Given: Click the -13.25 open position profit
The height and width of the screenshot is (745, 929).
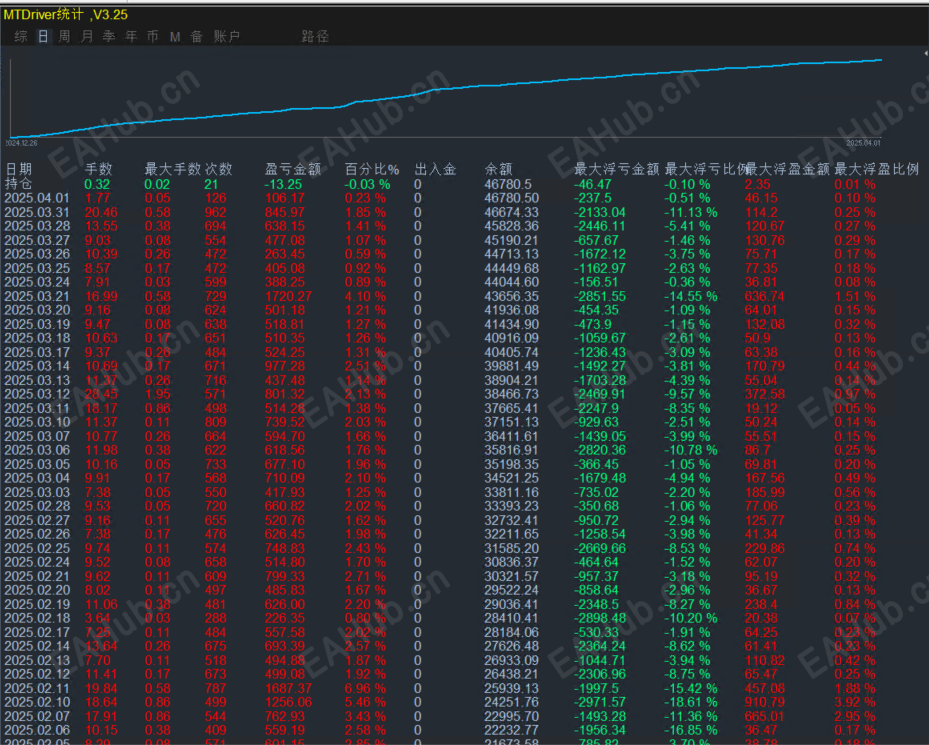Looking at the screenshot, I should [x=283, y=184].
